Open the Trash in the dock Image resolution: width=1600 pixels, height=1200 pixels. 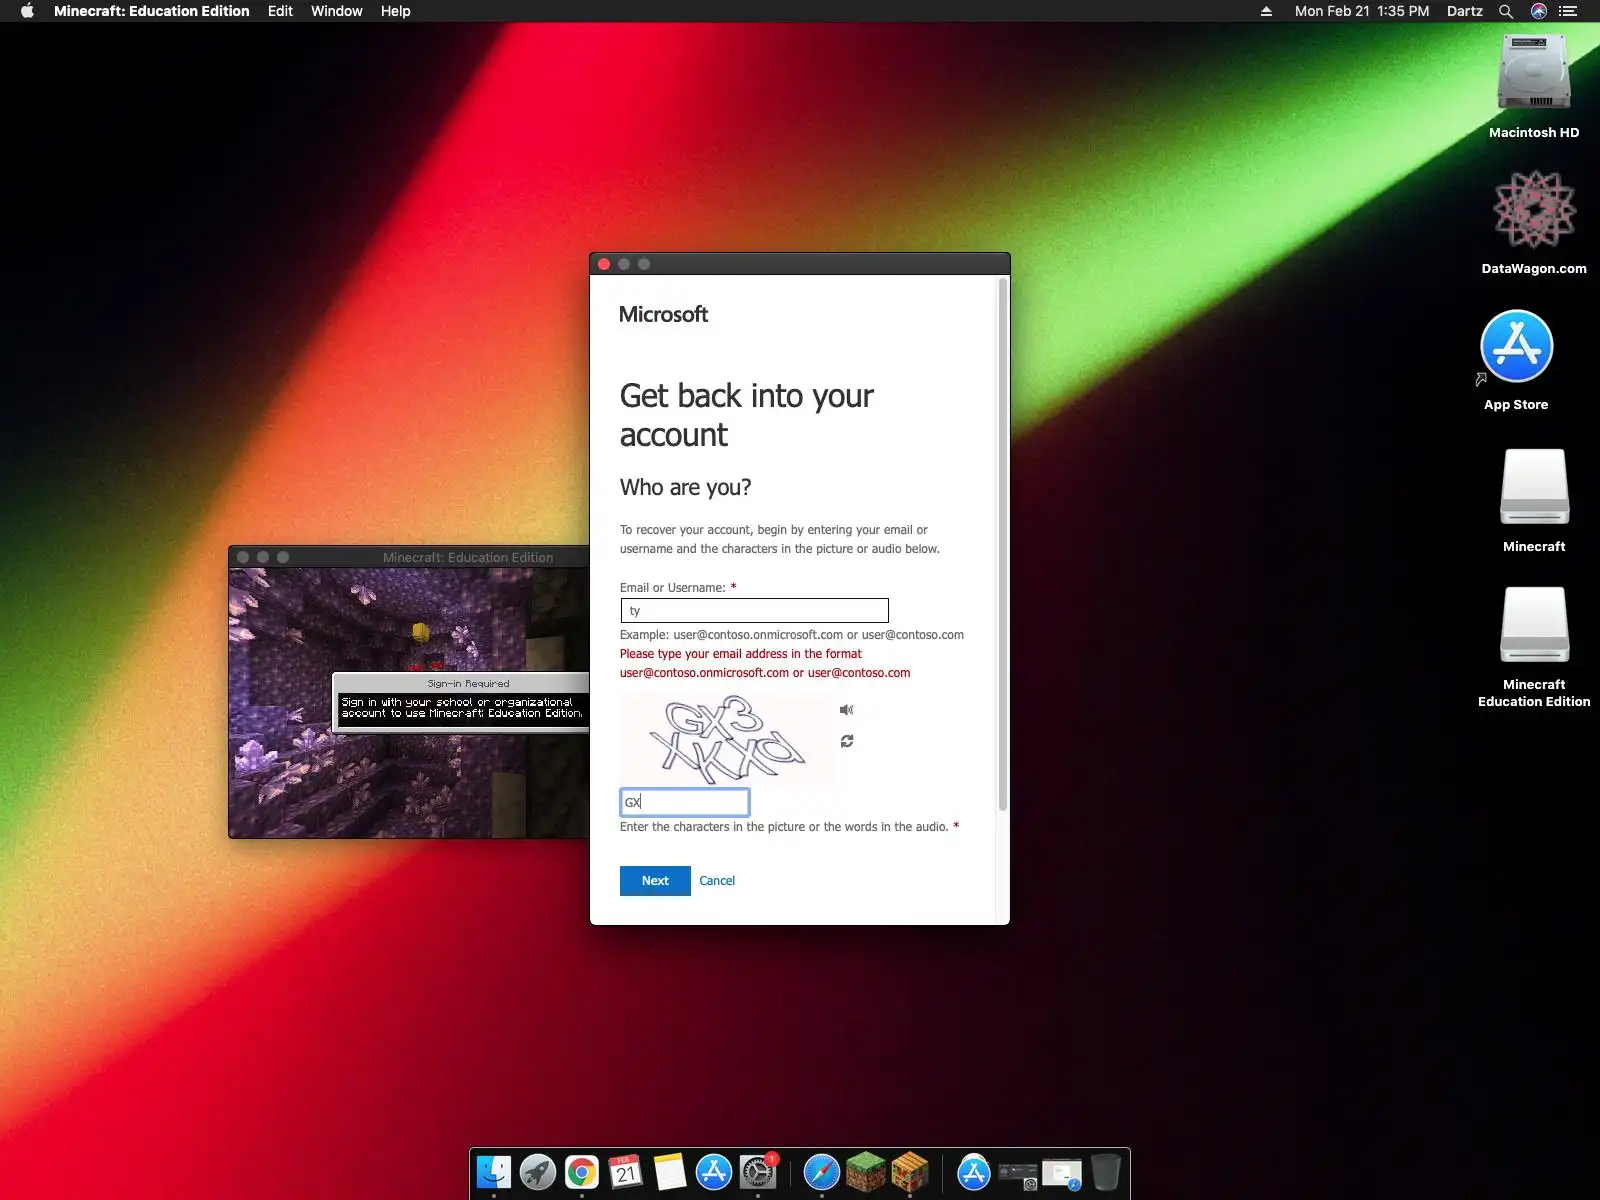(x=1106, y=1172)
